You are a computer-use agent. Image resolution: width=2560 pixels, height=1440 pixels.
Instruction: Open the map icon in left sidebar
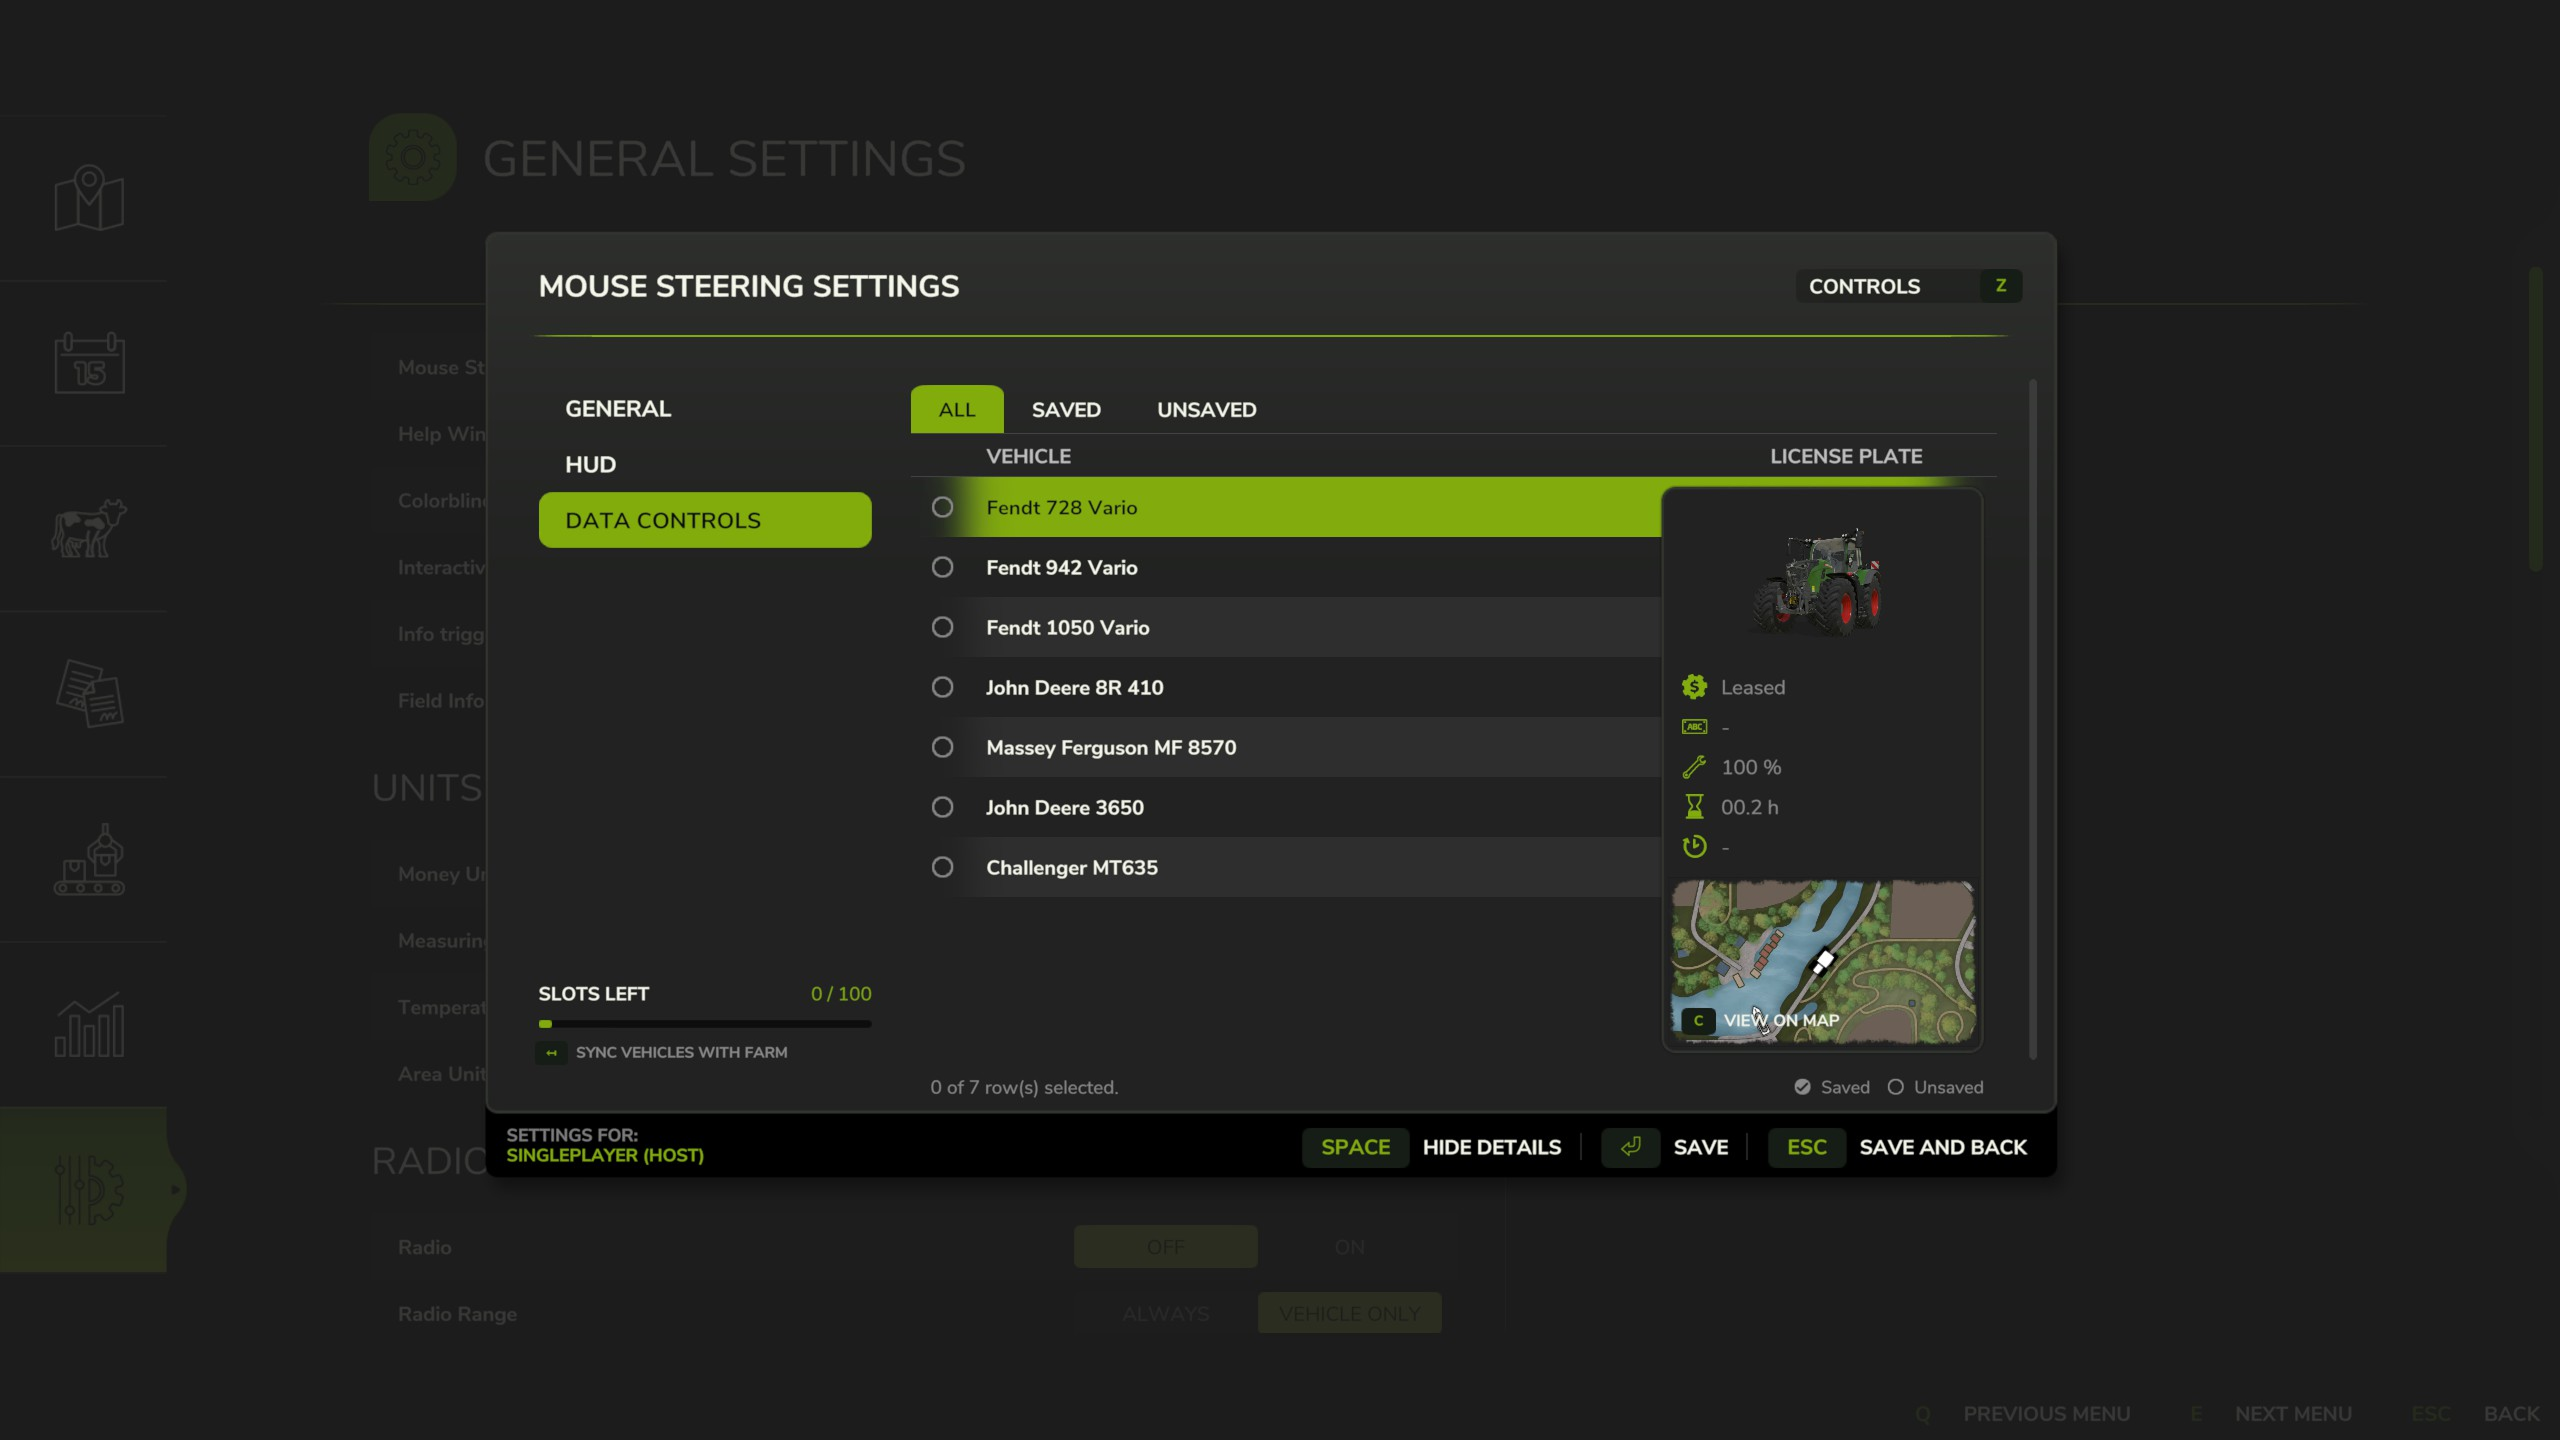pos(89,198)
